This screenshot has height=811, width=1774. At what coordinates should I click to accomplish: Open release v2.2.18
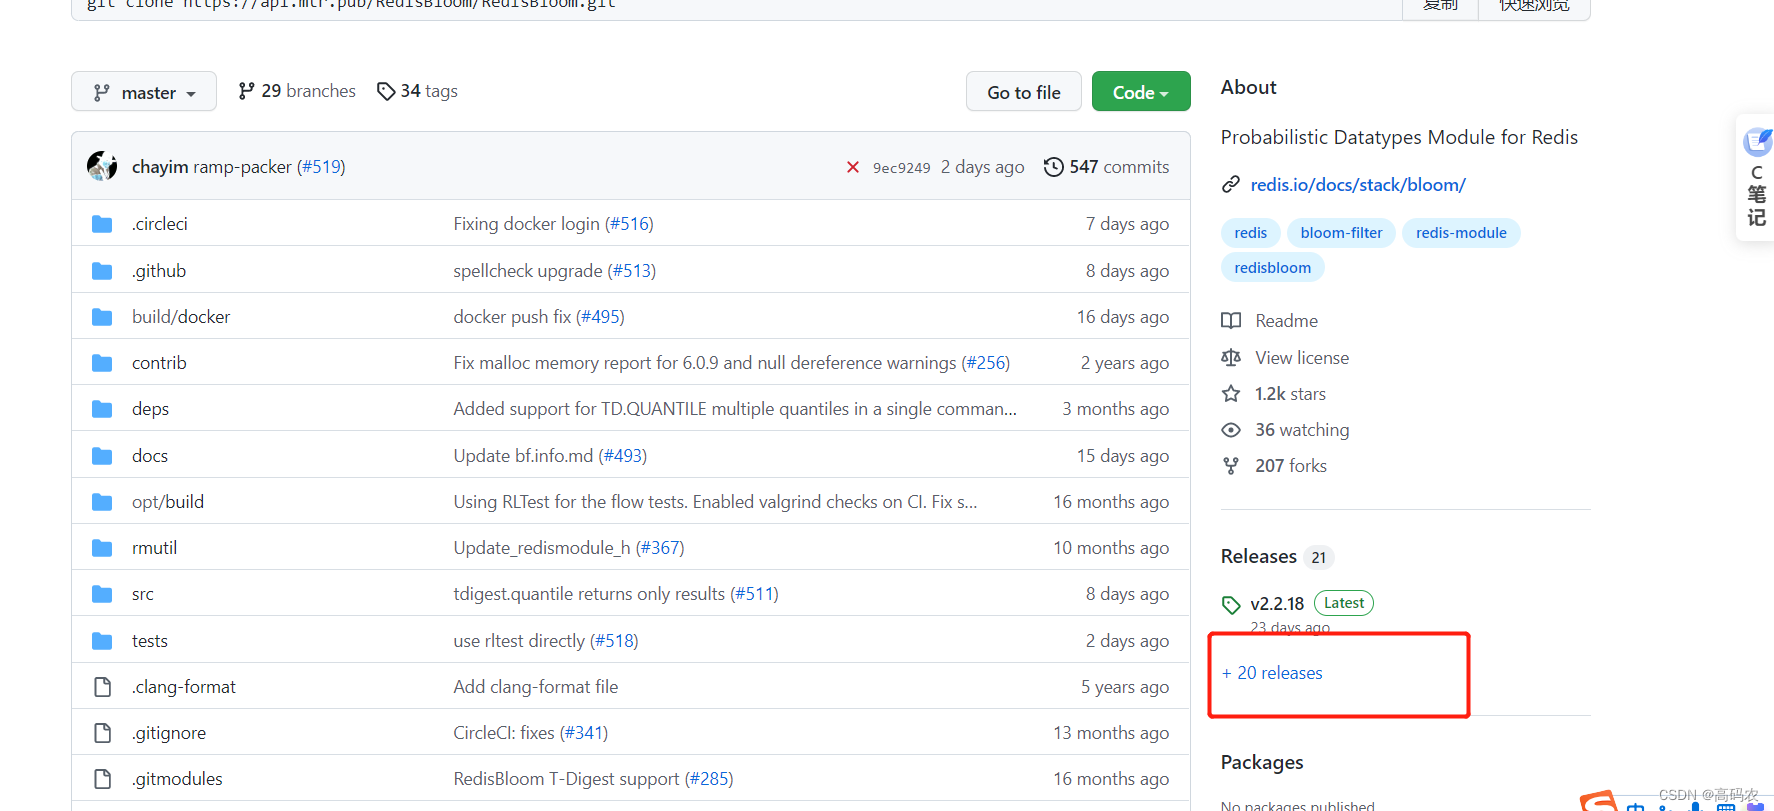click(1277, 604)
